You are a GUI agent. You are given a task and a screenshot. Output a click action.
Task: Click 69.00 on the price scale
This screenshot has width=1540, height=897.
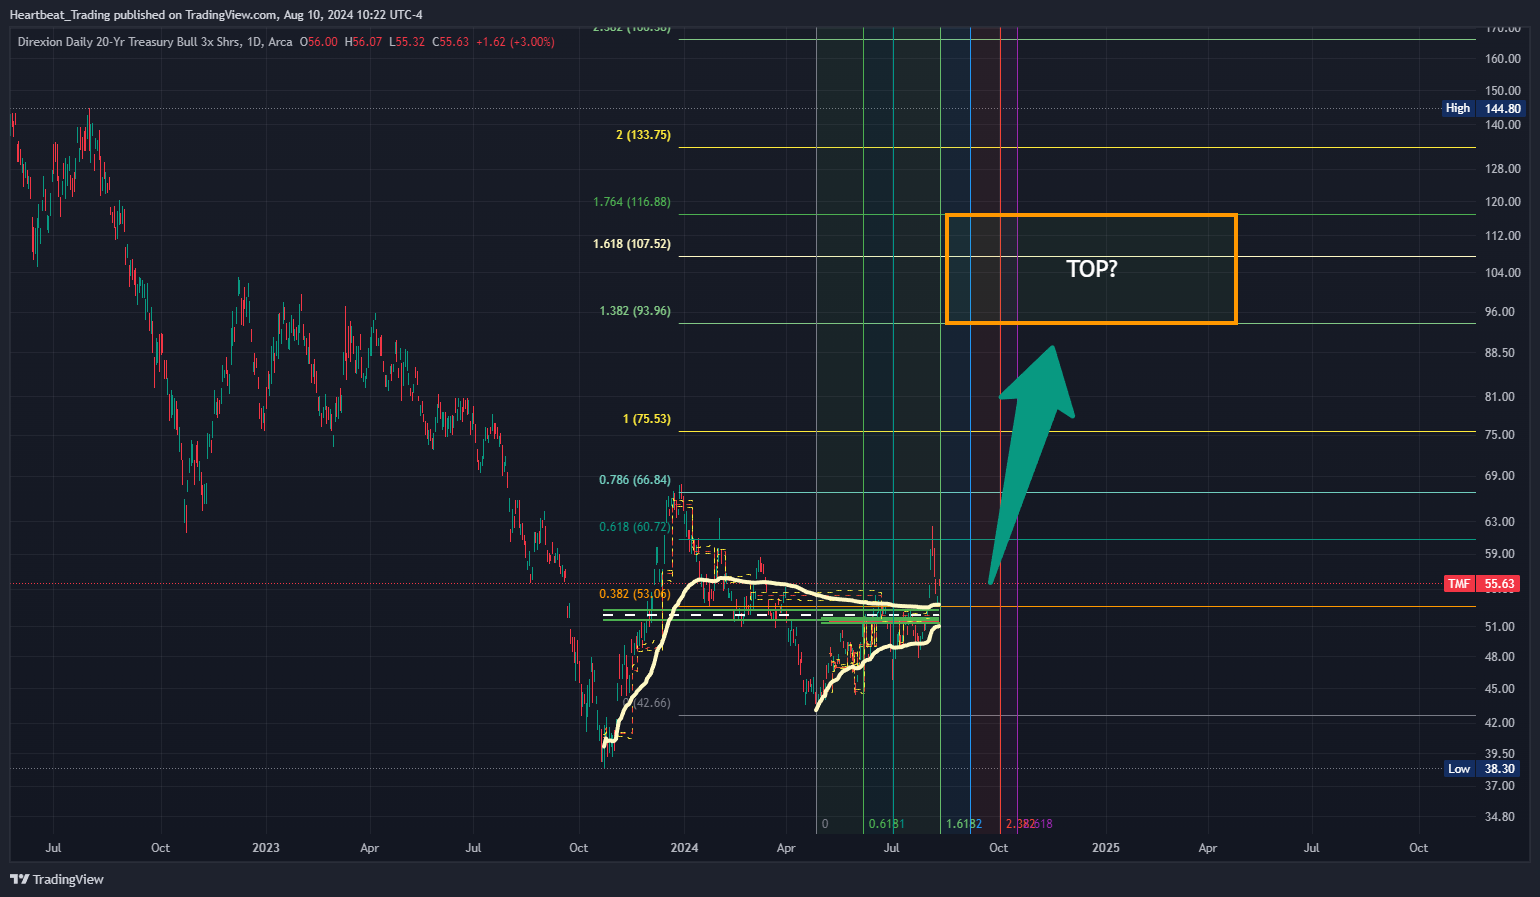tap(1500, 476)
